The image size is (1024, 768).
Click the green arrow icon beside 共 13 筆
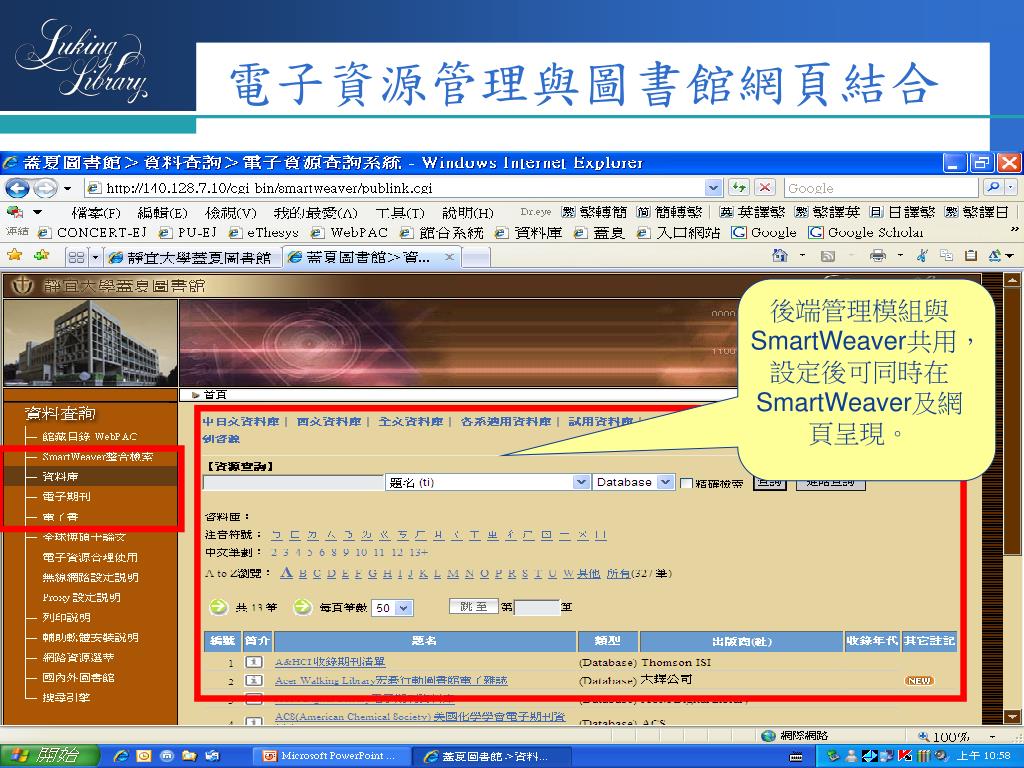(x=218, y=607)
